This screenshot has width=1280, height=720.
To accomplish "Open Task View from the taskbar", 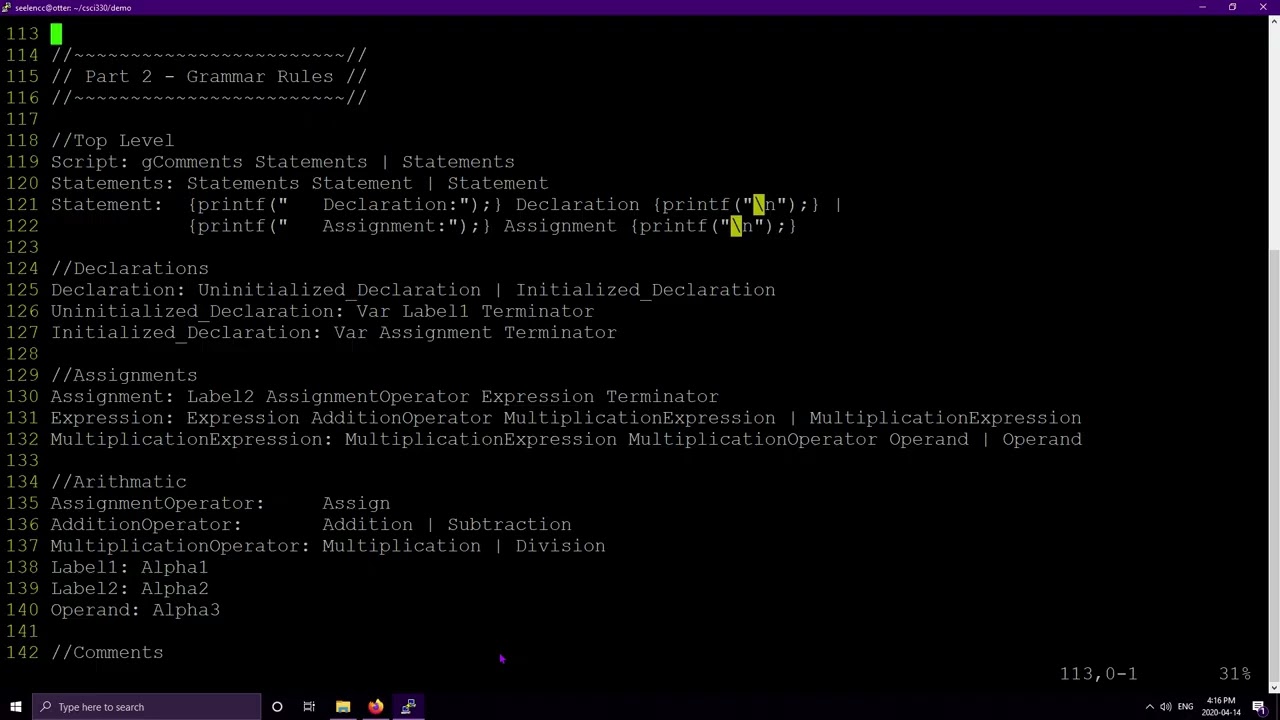I will (309, 707).
